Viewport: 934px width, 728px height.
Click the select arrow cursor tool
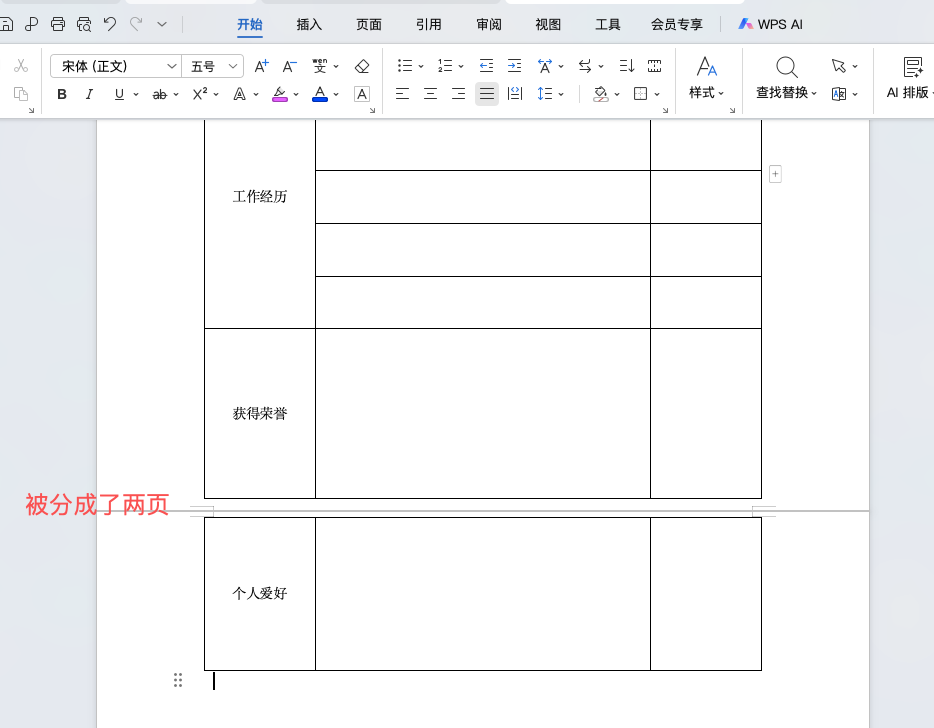pos(839,66)
